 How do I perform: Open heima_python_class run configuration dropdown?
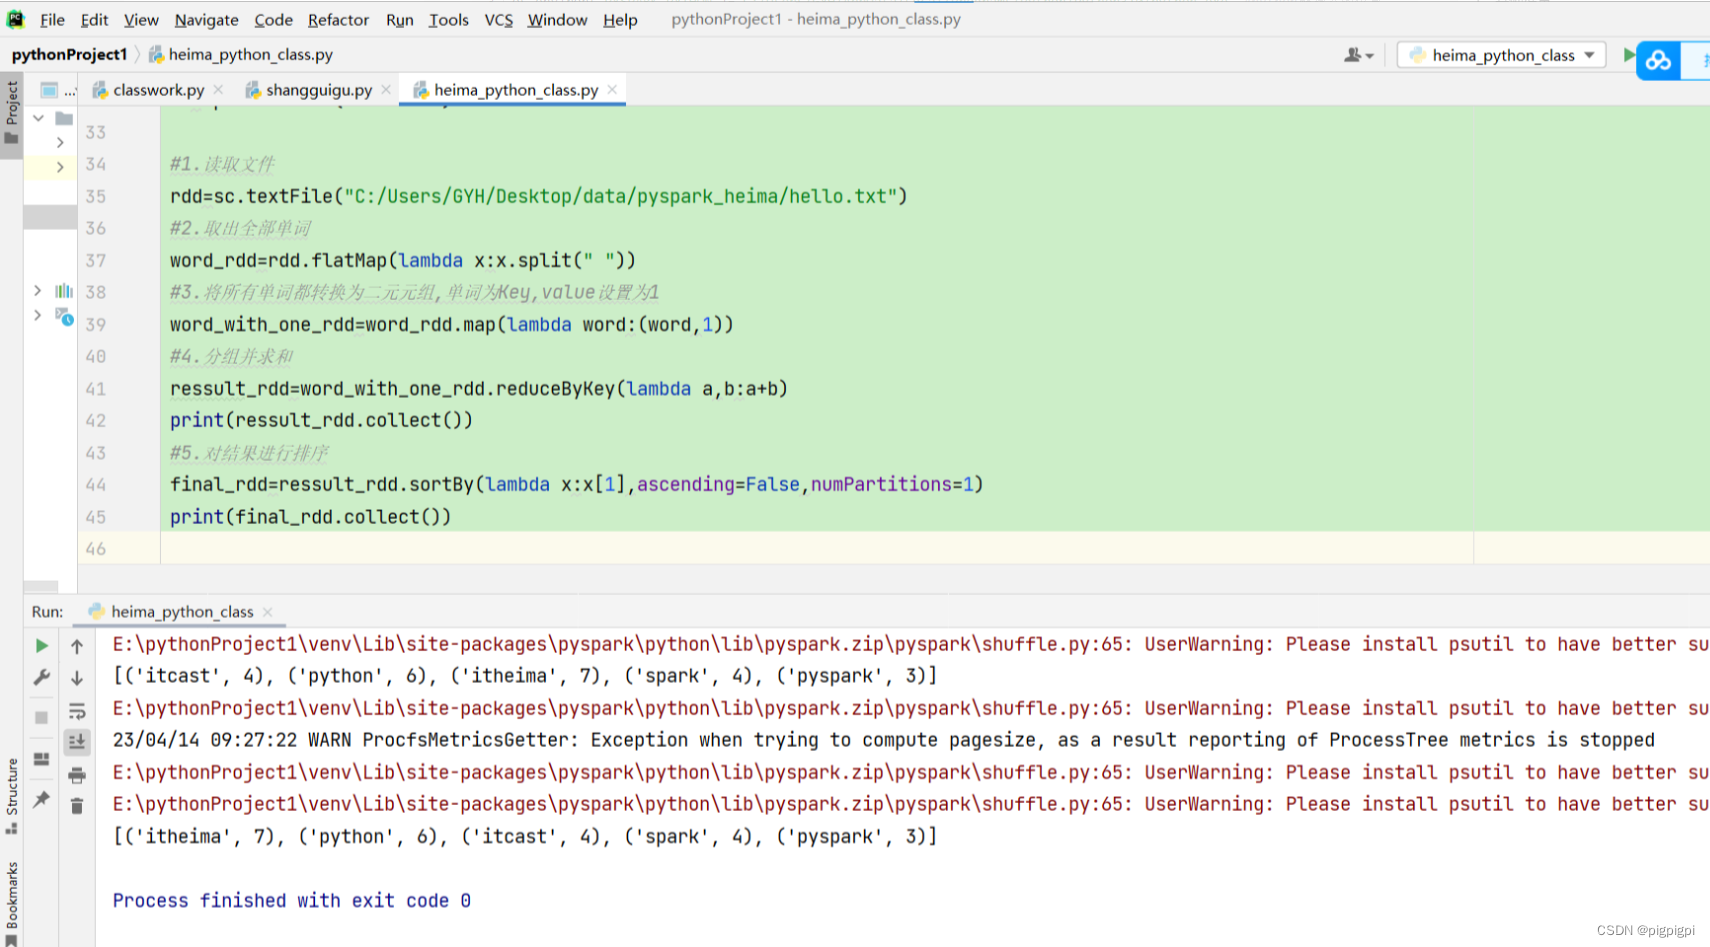point(1502,55)
